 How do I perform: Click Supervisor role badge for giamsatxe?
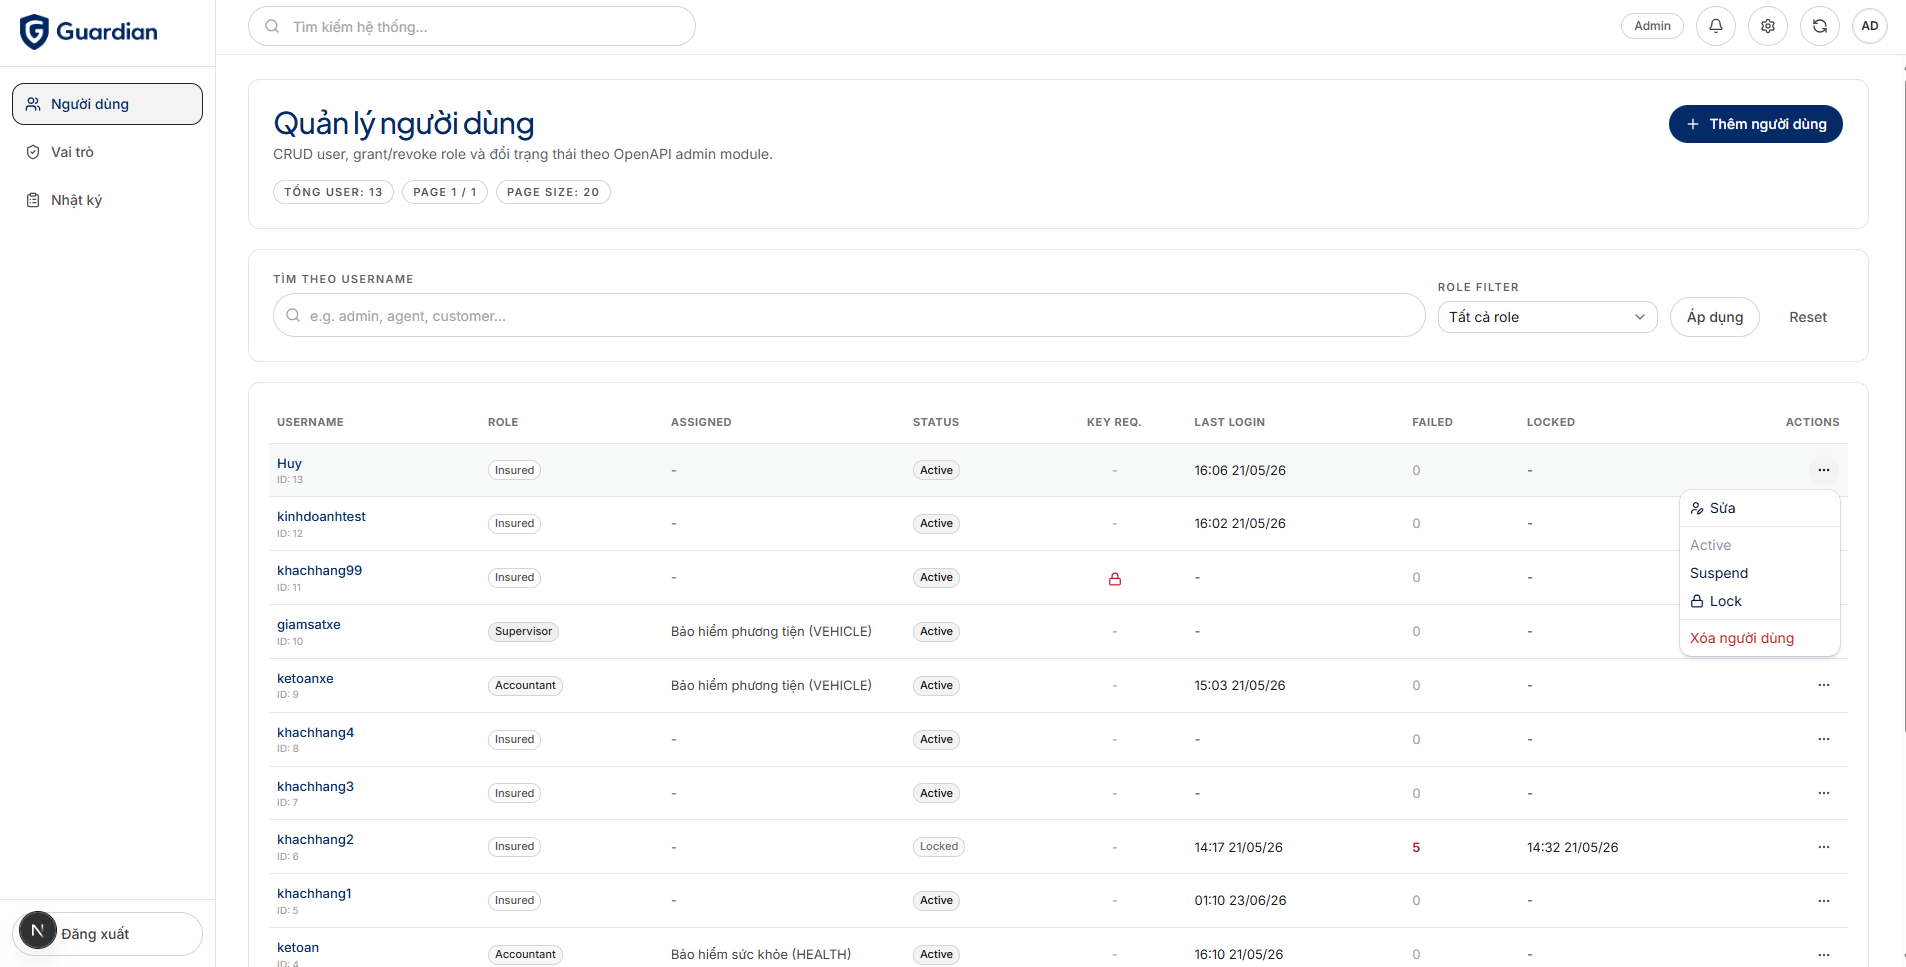pyautogui.click(x=523, y=631)
